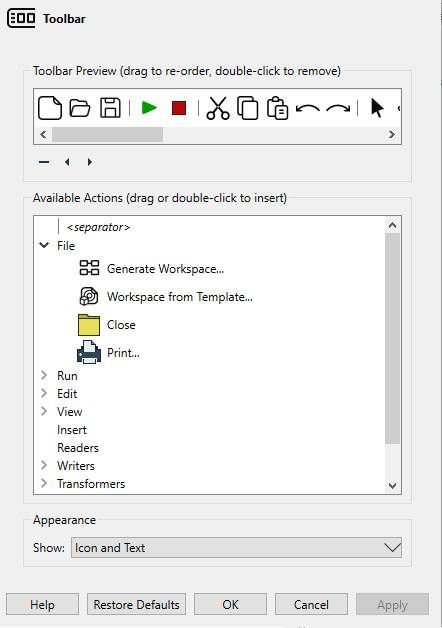442x628 pixels.
Task: Click the Save floppy disk icon
Action: pyautogui.click(x=110, y=108)
